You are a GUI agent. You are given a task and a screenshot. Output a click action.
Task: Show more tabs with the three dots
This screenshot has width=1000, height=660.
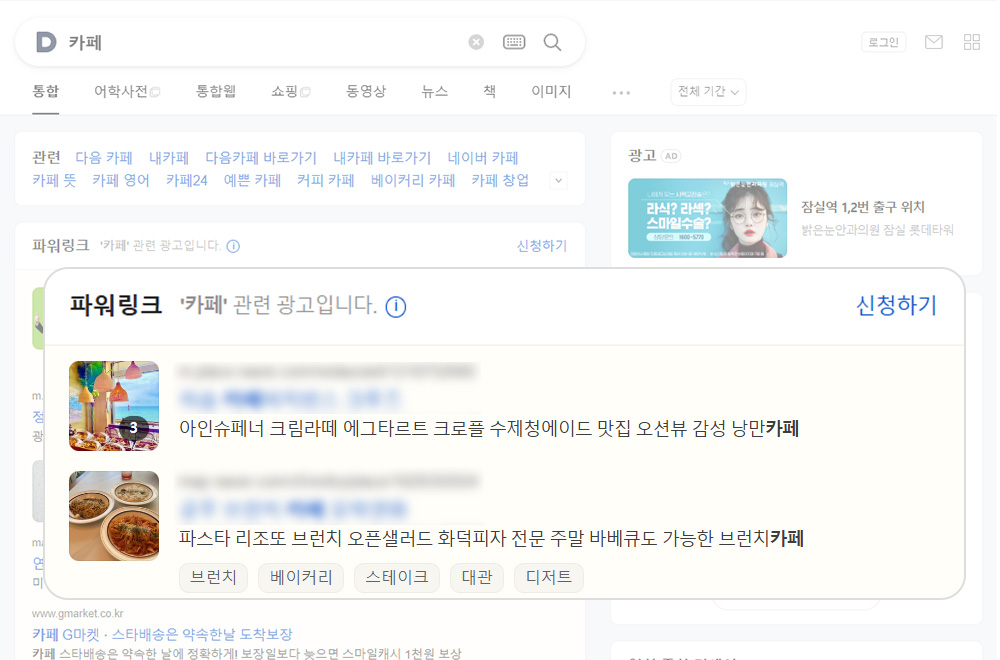621,92
